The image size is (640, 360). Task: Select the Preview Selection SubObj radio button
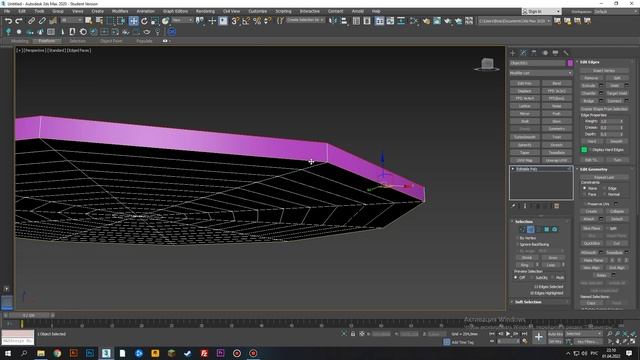click(x=532, y=278)
